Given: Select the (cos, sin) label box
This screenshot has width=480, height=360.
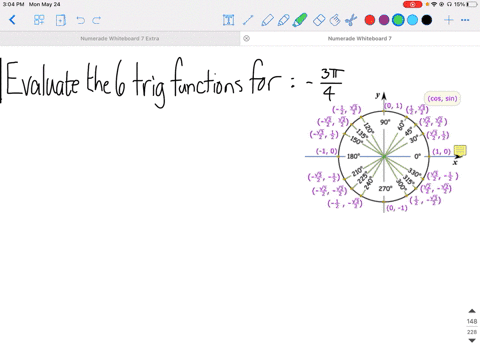Looking at the screenshot, I should coord(442,98).
